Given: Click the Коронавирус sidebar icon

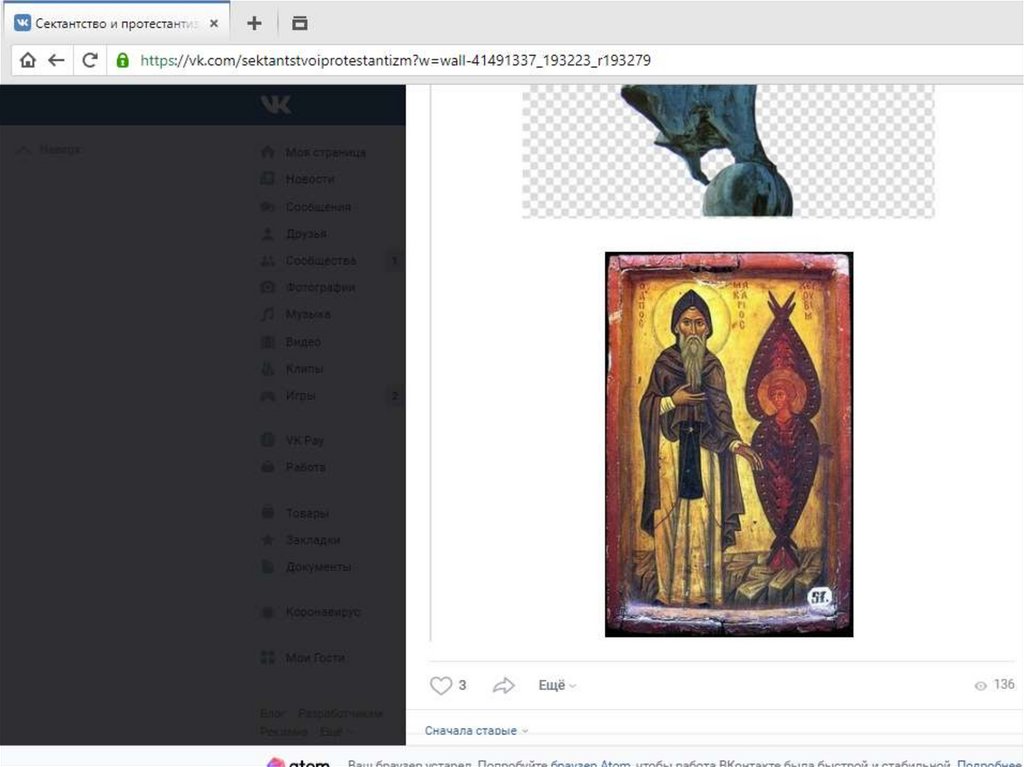Looking at the screenshot, I should [x=268, y=612].
